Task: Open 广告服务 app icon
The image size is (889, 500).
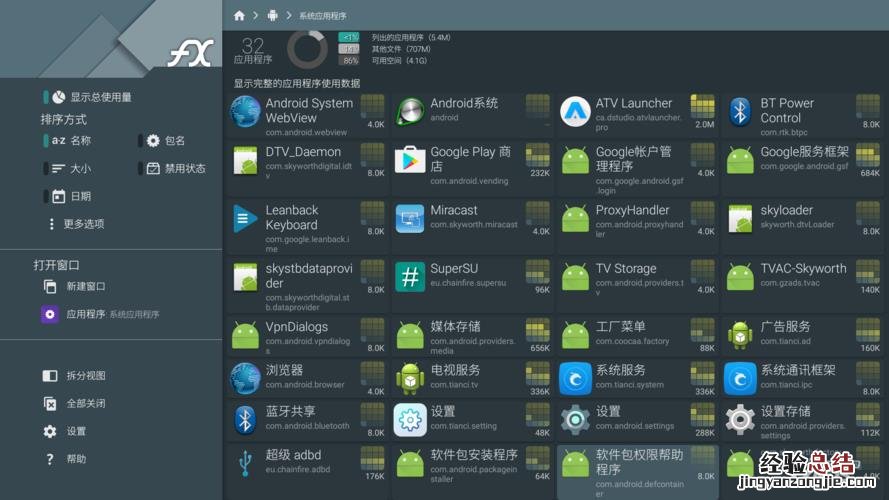Action: (x=740, y=336)
